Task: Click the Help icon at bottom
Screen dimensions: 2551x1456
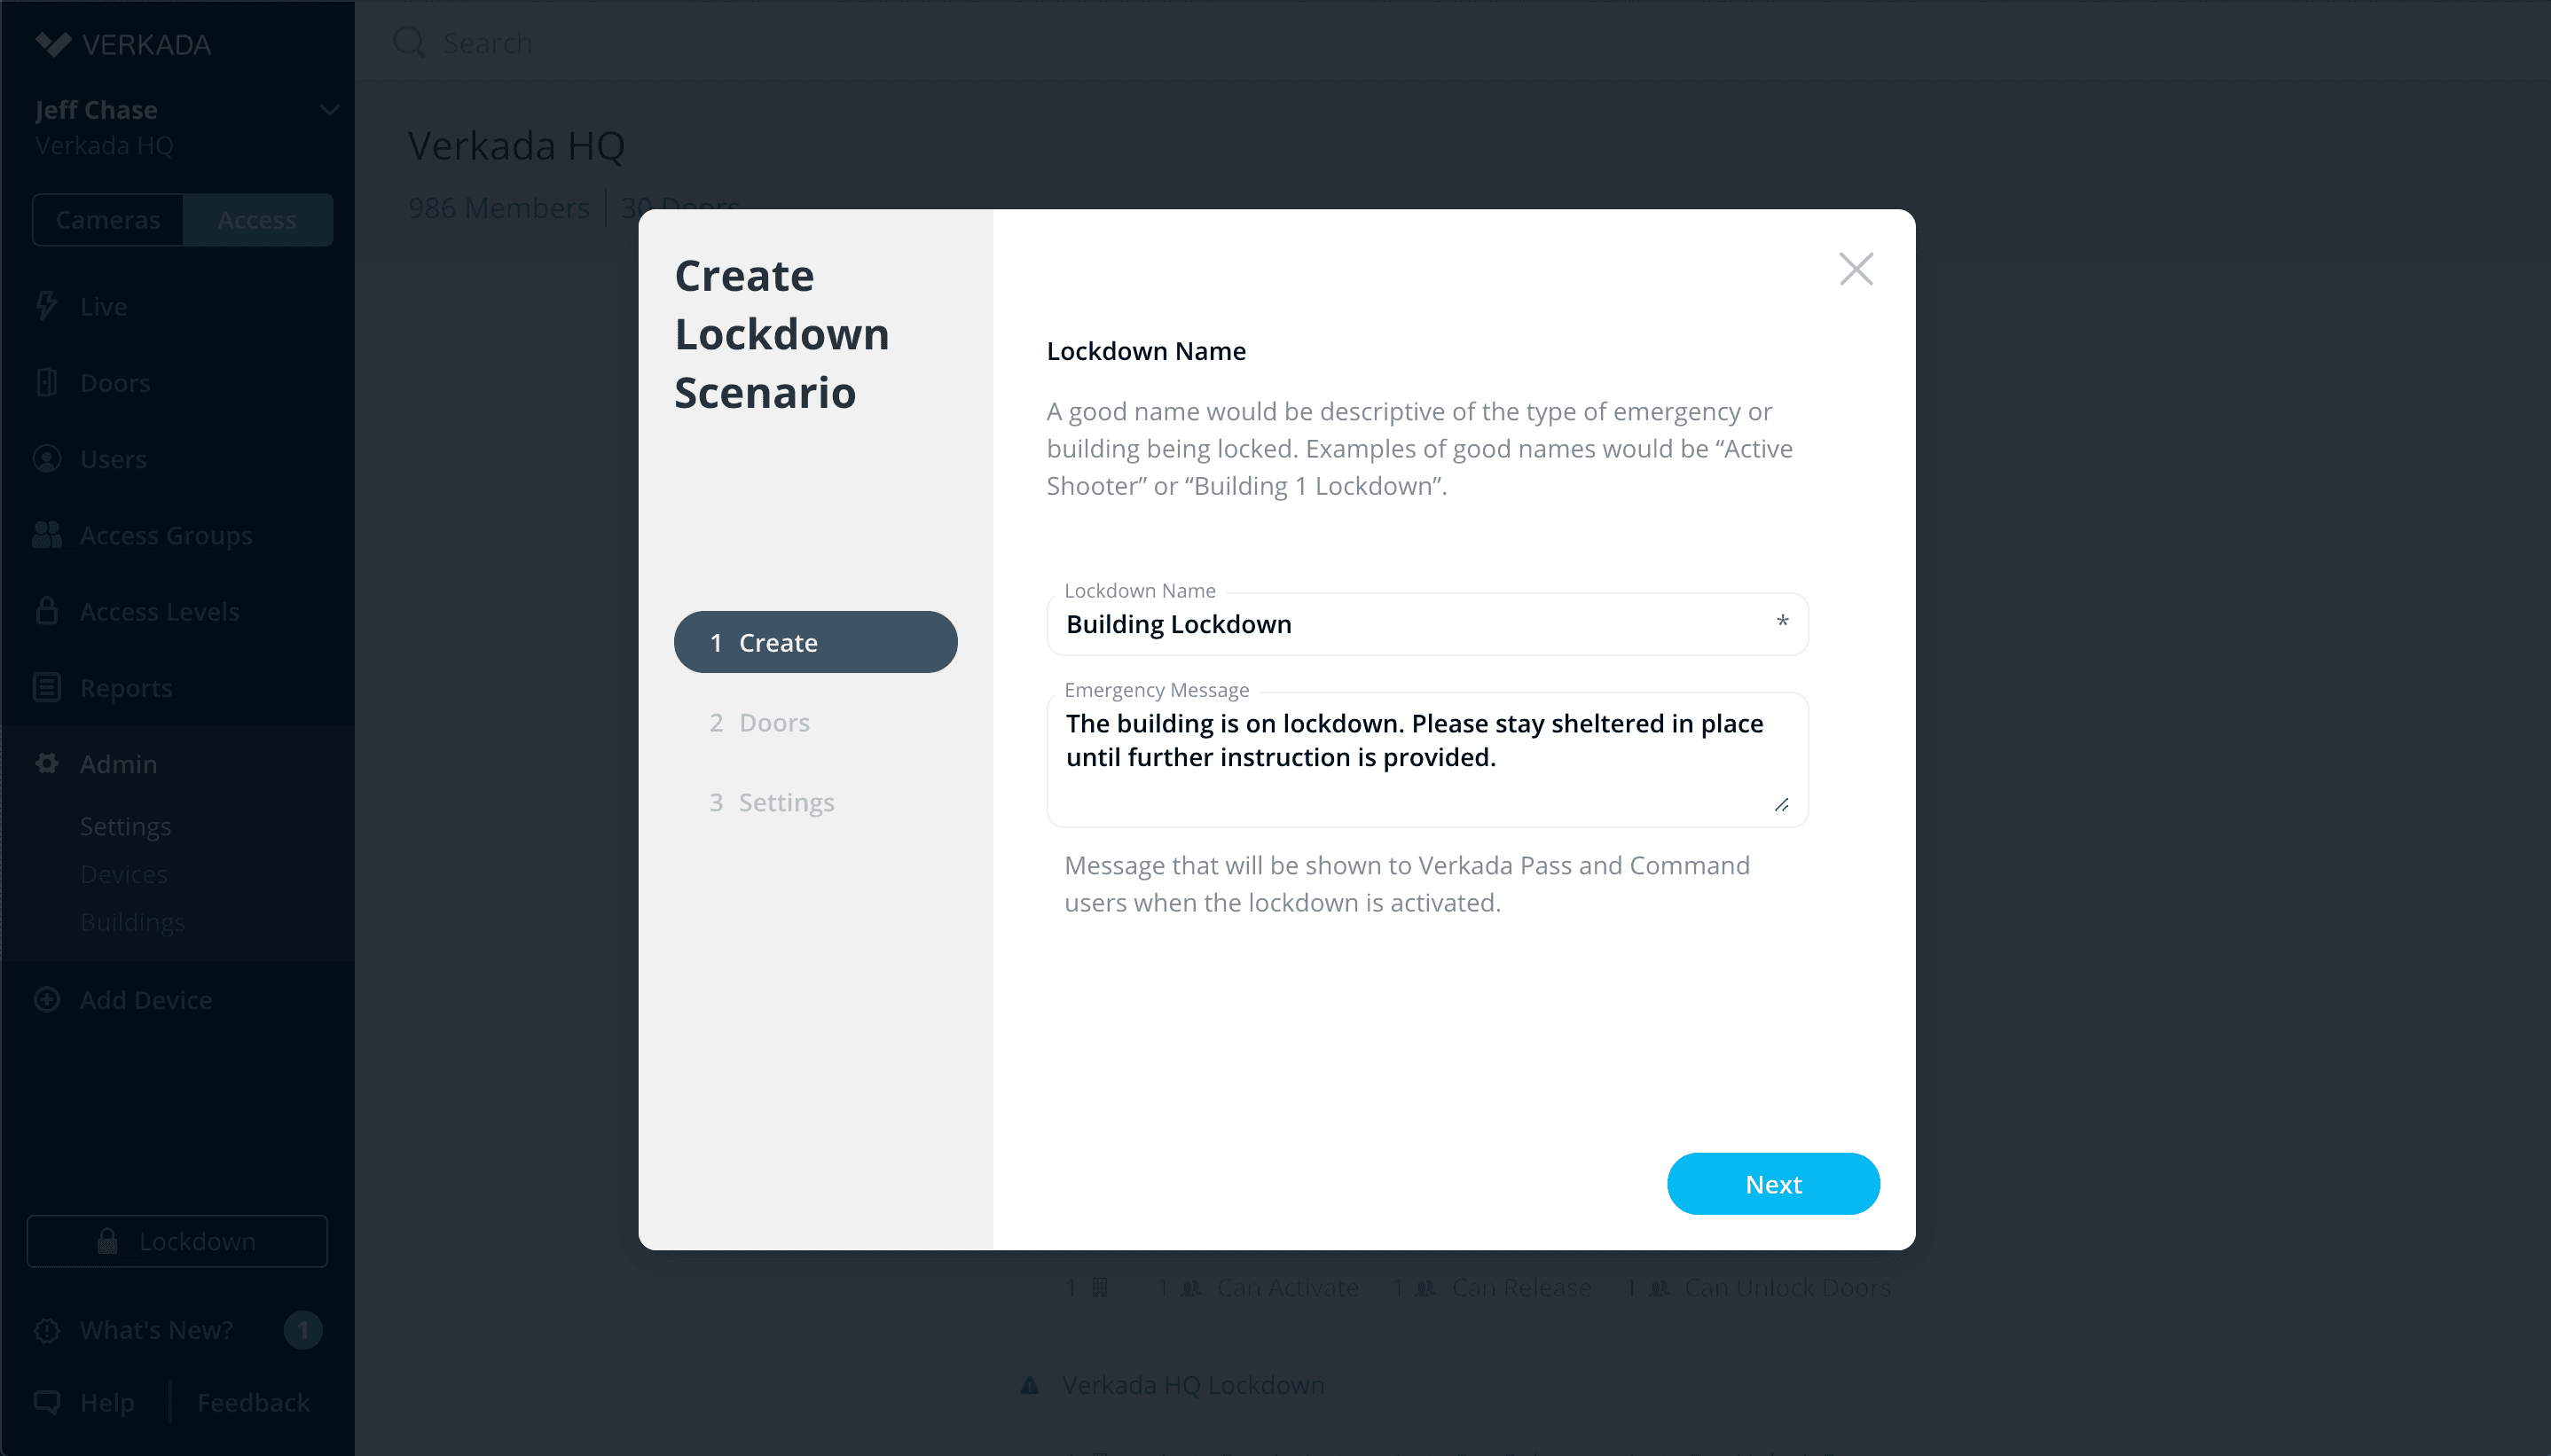Action: (47, 1401)
